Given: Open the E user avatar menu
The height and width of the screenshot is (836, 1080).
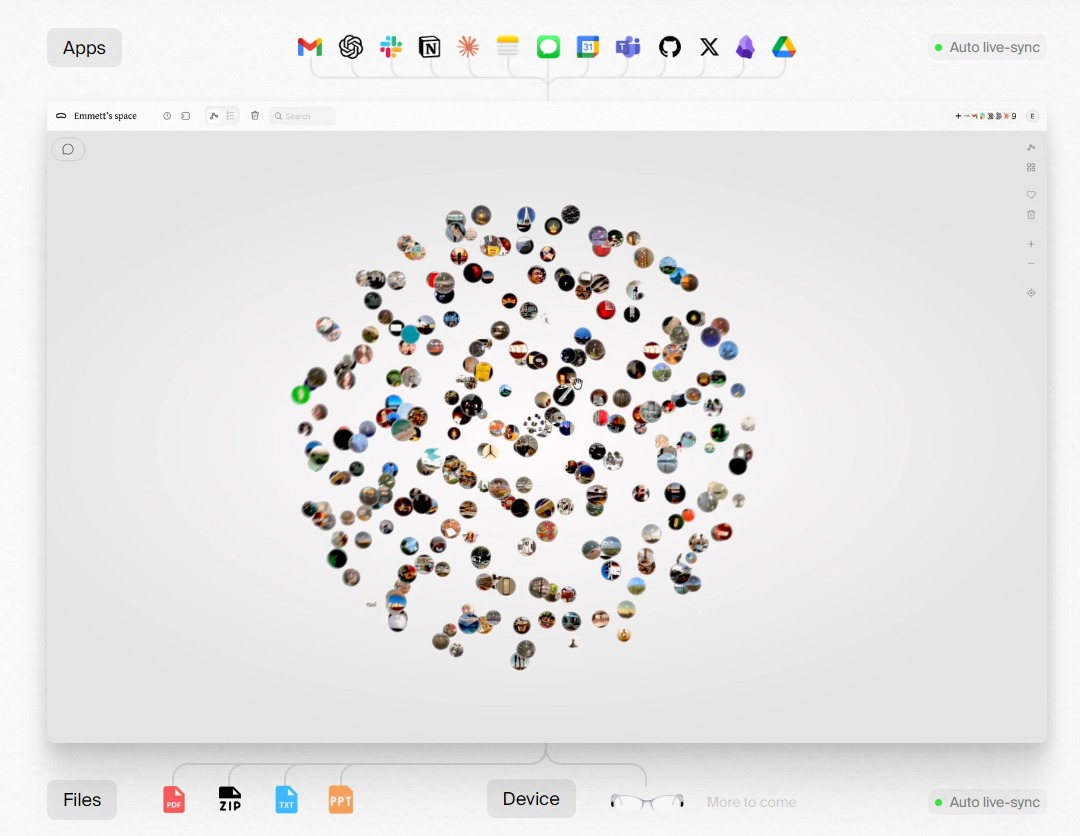Looking at the screenshot, I should tap(1032, 116).
